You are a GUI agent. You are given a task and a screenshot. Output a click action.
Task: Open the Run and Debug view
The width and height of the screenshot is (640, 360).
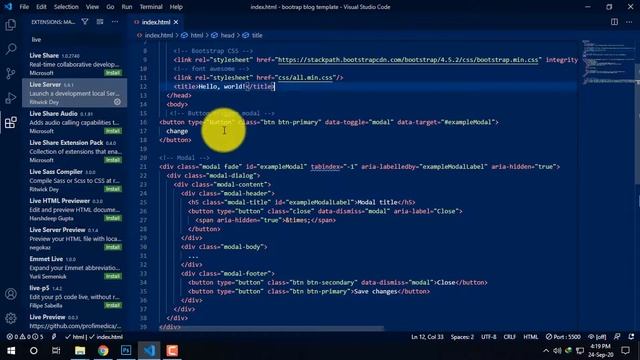point(11,98)
